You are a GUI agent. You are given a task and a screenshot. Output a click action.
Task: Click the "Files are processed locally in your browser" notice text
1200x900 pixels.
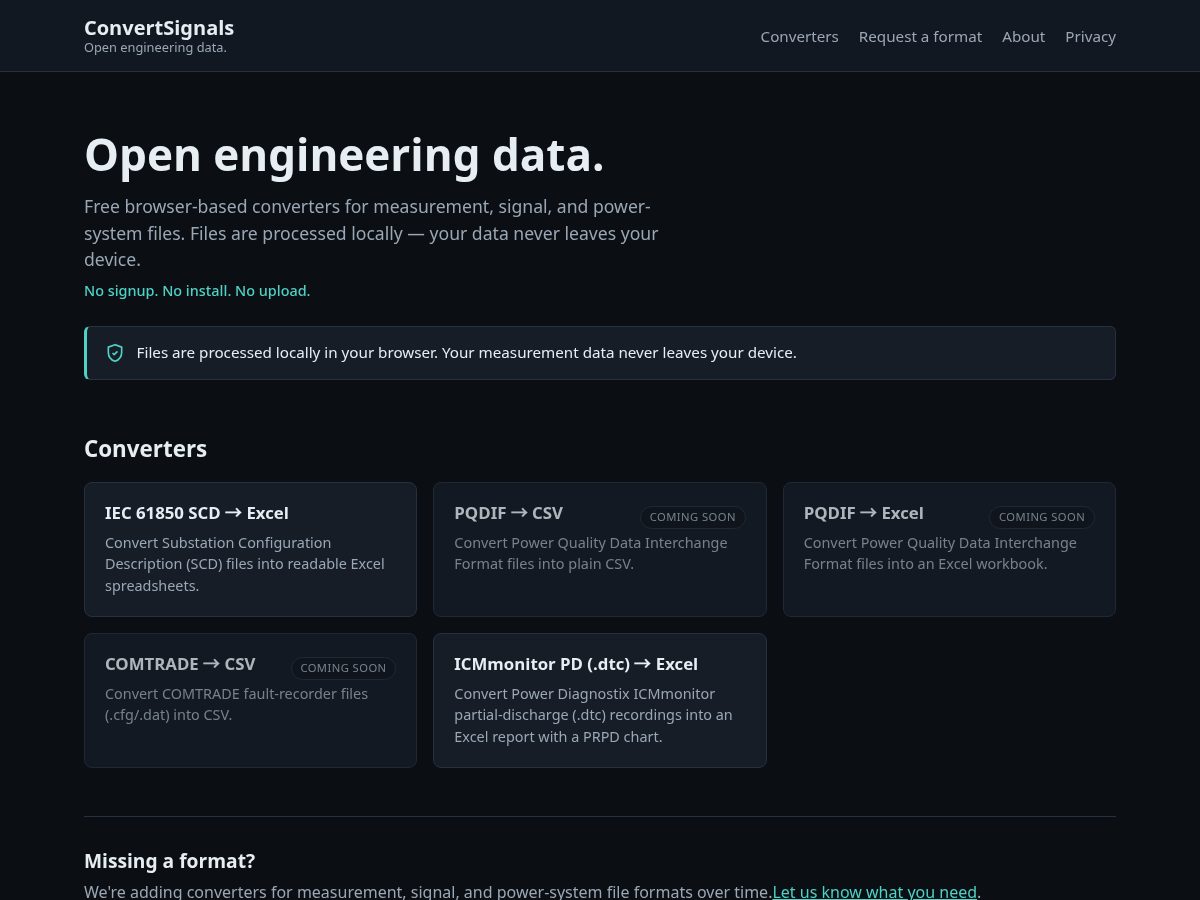coord(466,353)
